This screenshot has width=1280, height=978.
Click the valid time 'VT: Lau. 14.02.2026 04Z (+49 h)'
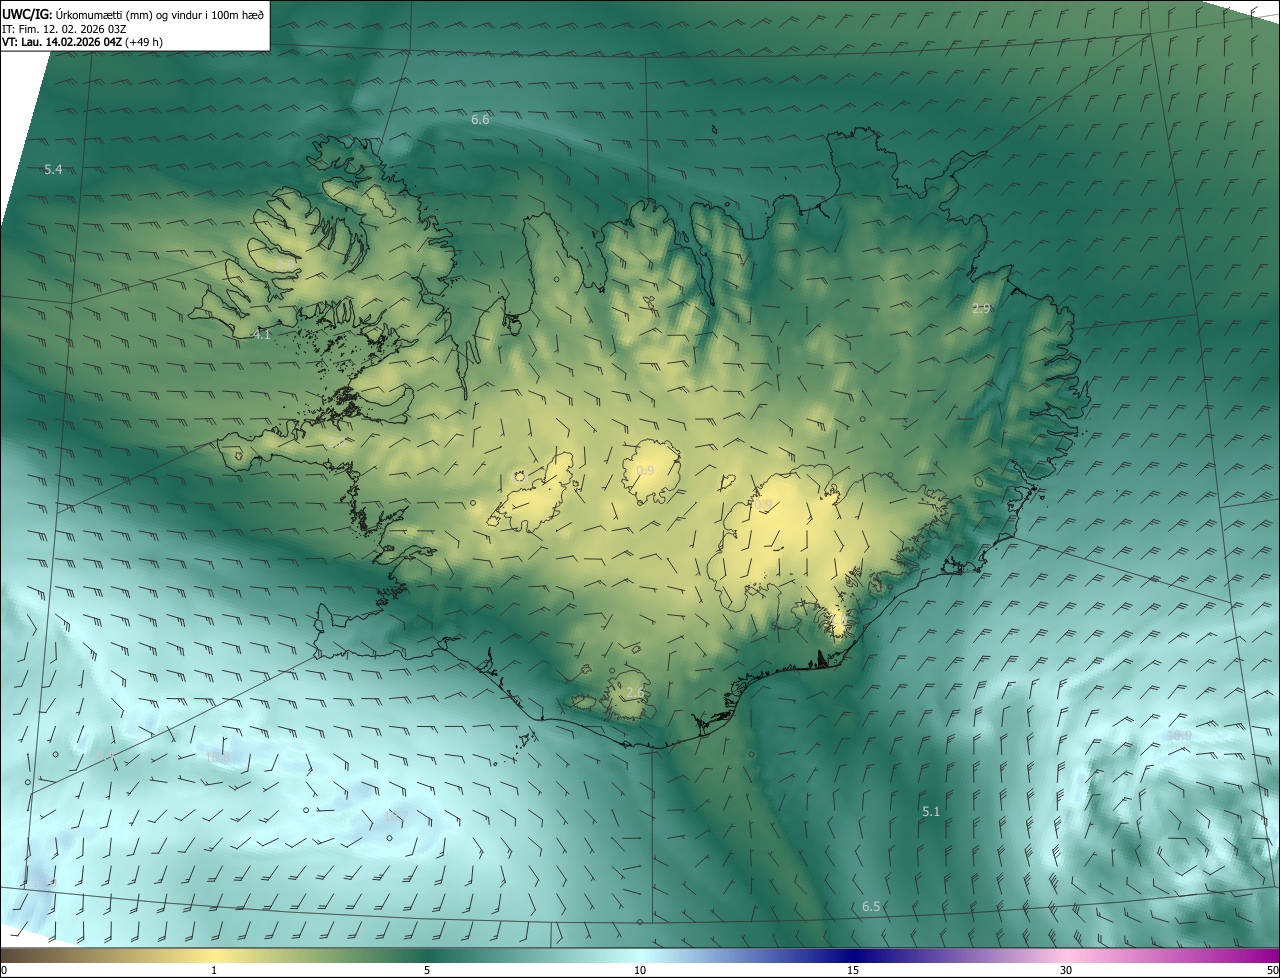tap(82, 43)
